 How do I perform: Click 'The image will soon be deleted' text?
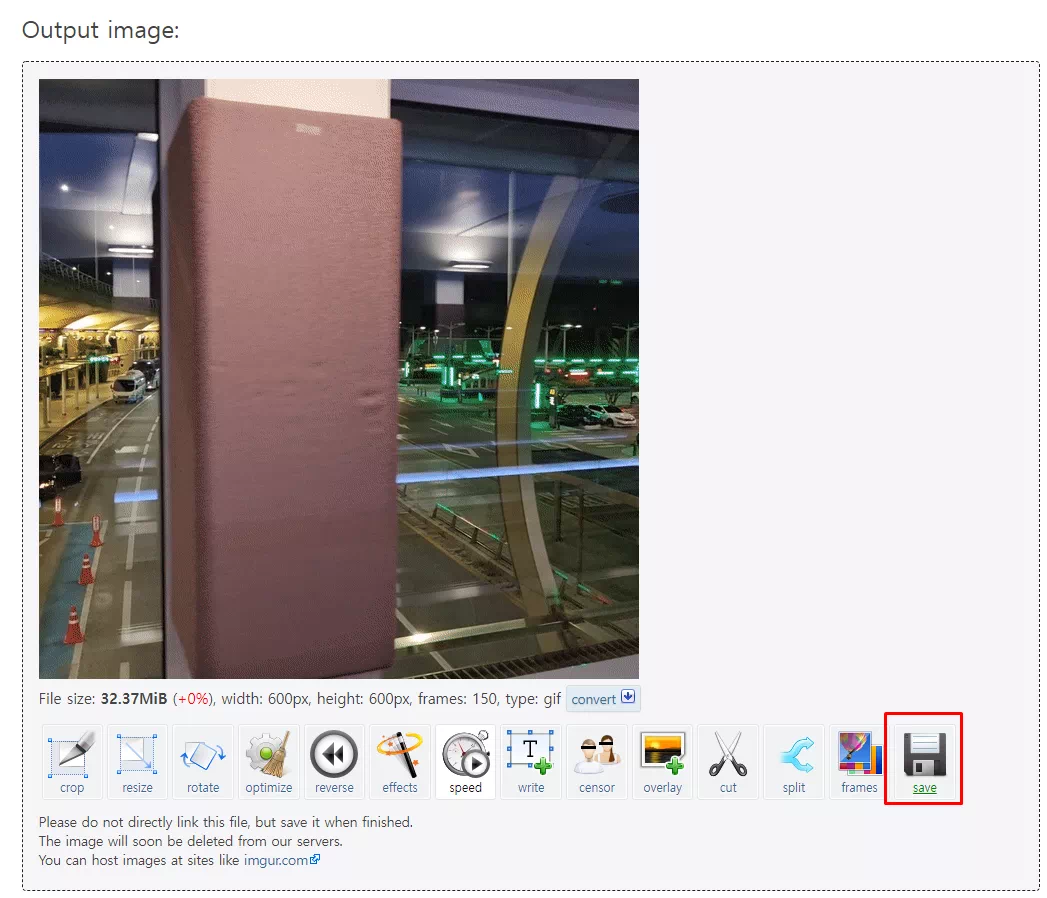[x=190, y=841]
